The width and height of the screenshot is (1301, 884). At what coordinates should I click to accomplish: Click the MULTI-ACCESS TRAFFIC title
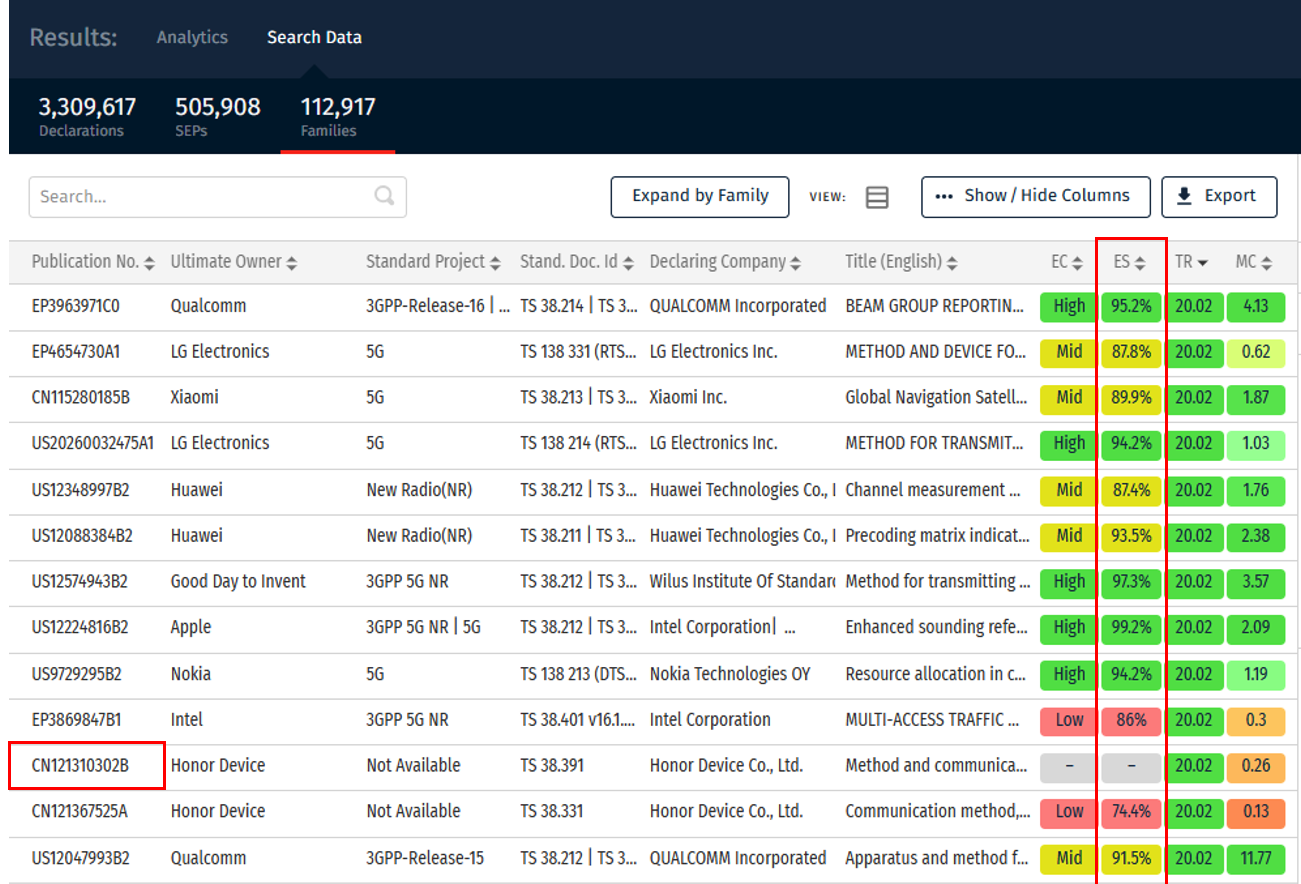[x=932, y=720]
